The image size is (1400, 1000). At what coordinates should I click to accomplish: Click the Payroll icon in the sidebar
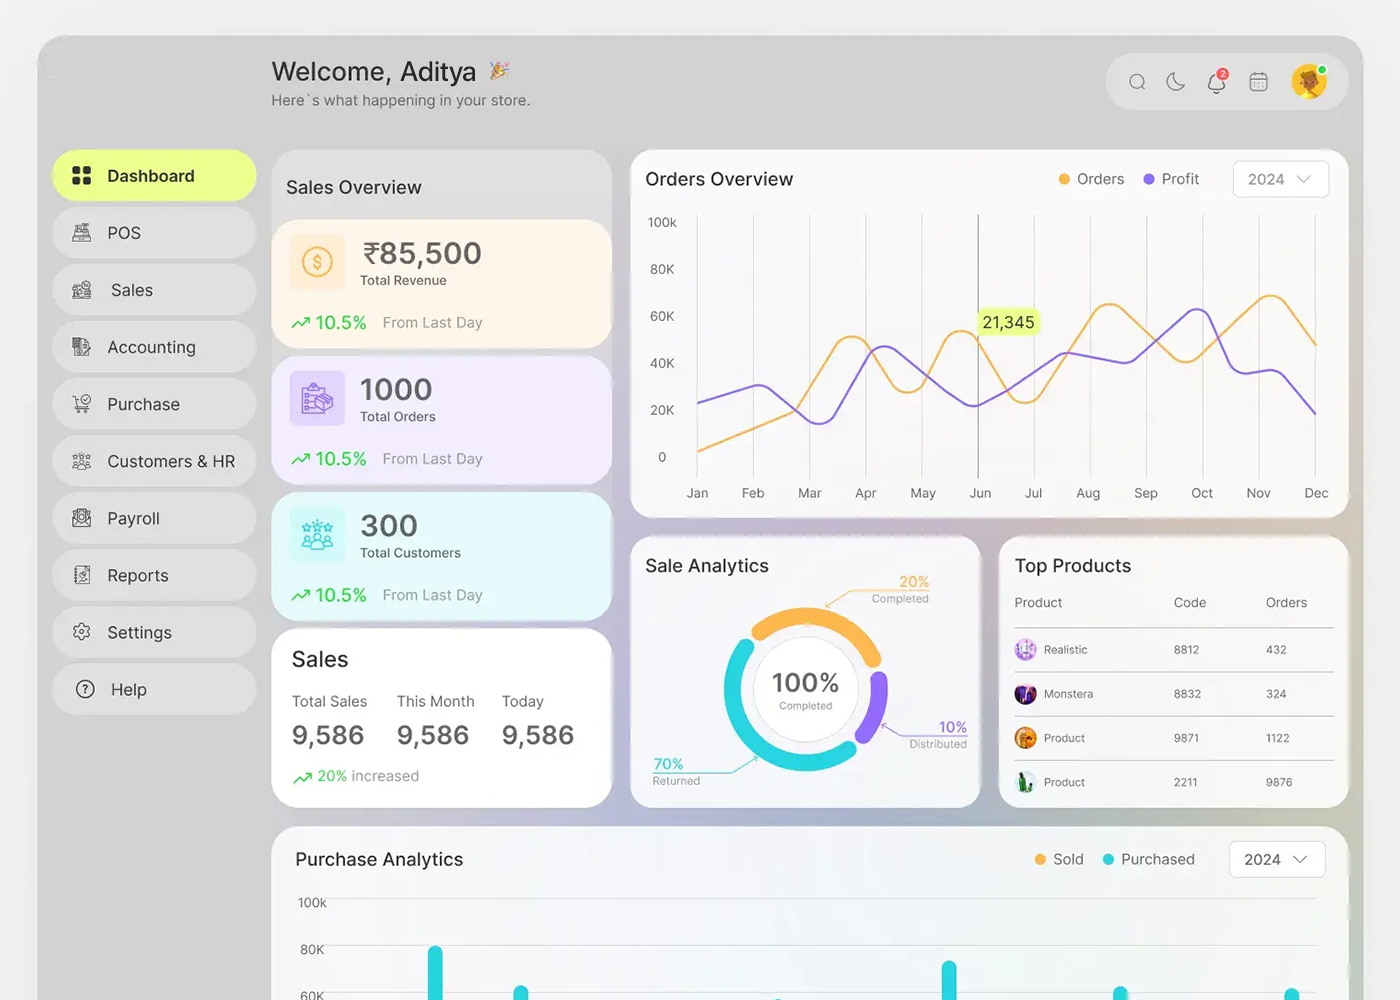[81, 518]
